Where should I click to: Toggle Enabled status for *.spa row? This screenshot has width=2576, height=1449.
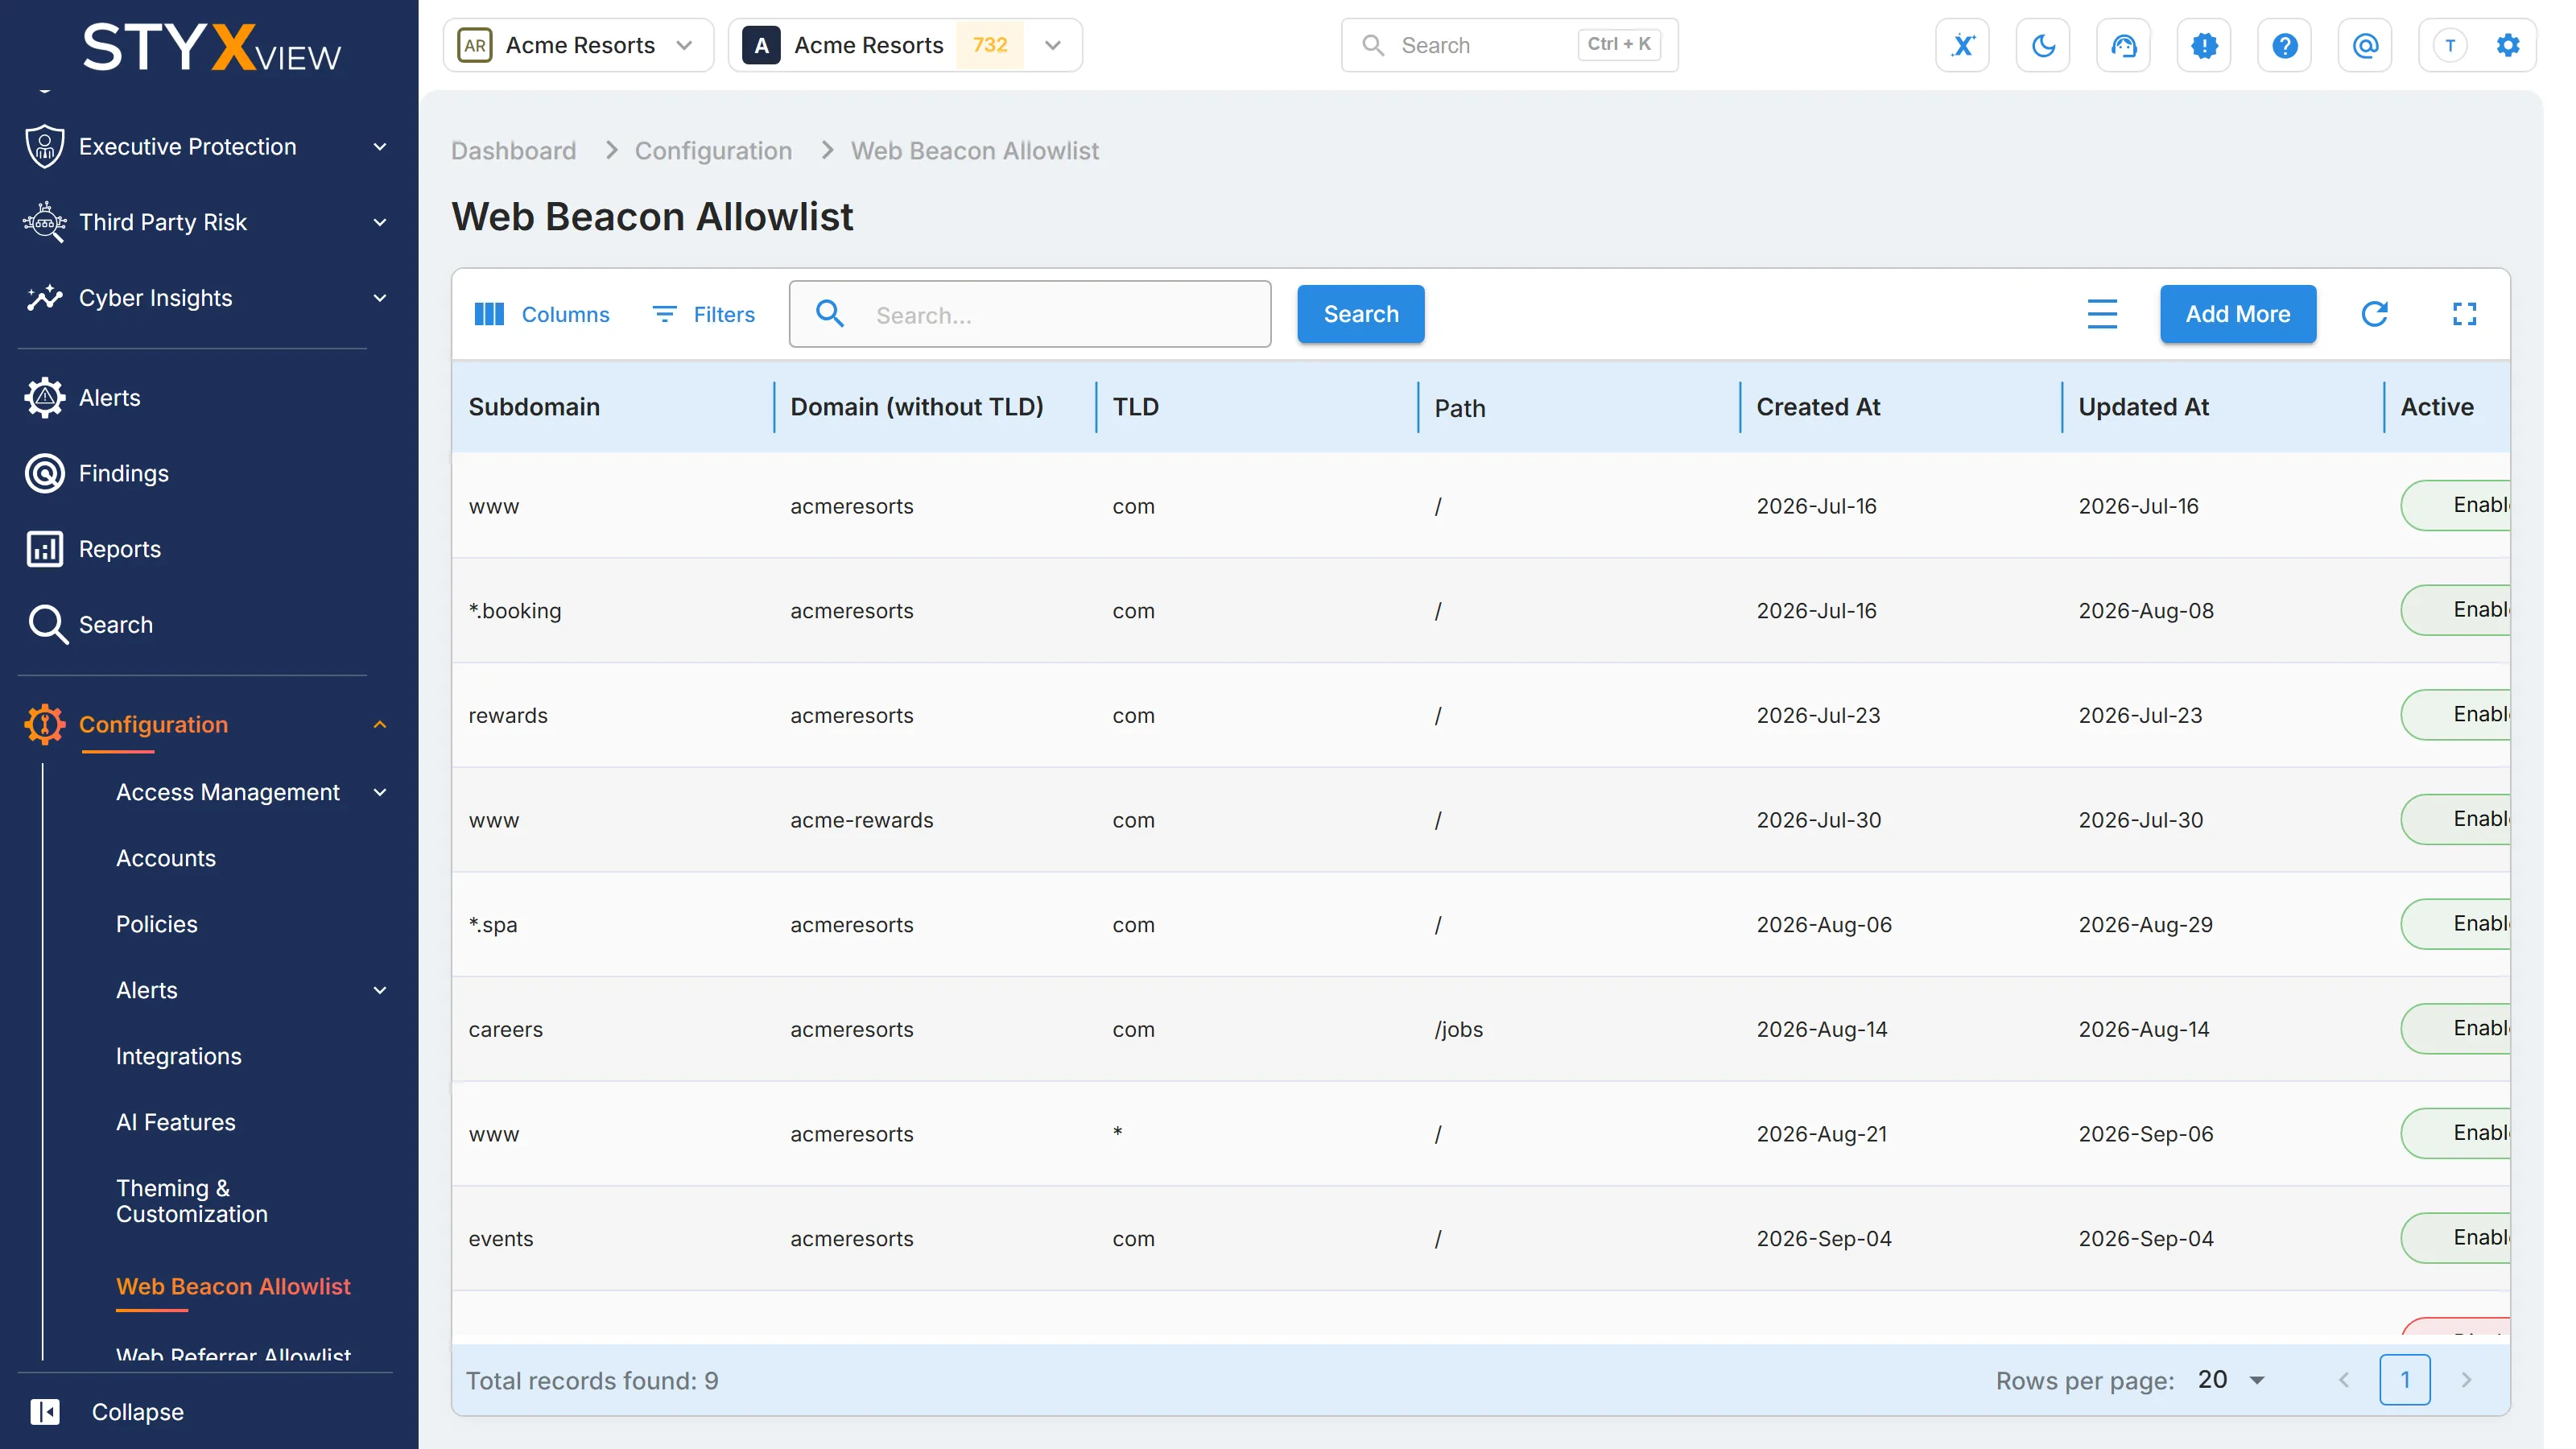[2456, 924]
